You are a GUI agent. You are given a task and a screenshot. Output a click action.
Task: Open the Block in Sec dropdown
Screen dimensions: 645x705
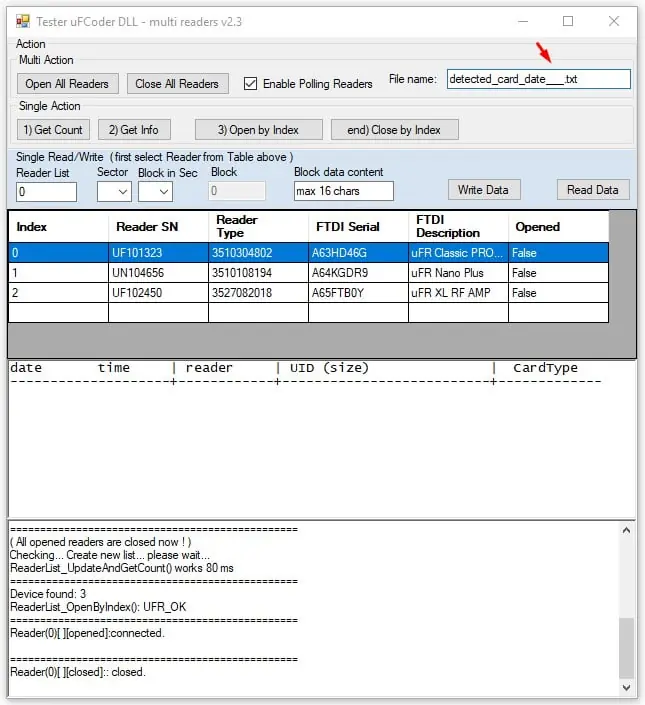(155, 192)
